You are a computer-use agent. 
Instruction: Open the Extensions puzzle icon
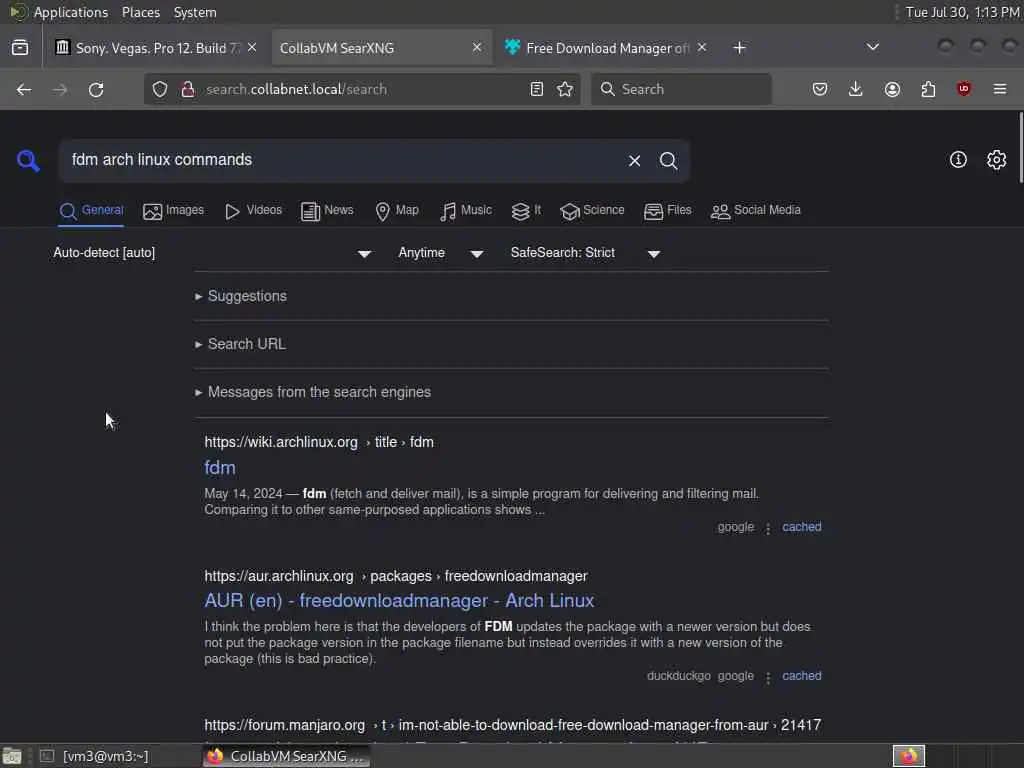tap(928, 89)
